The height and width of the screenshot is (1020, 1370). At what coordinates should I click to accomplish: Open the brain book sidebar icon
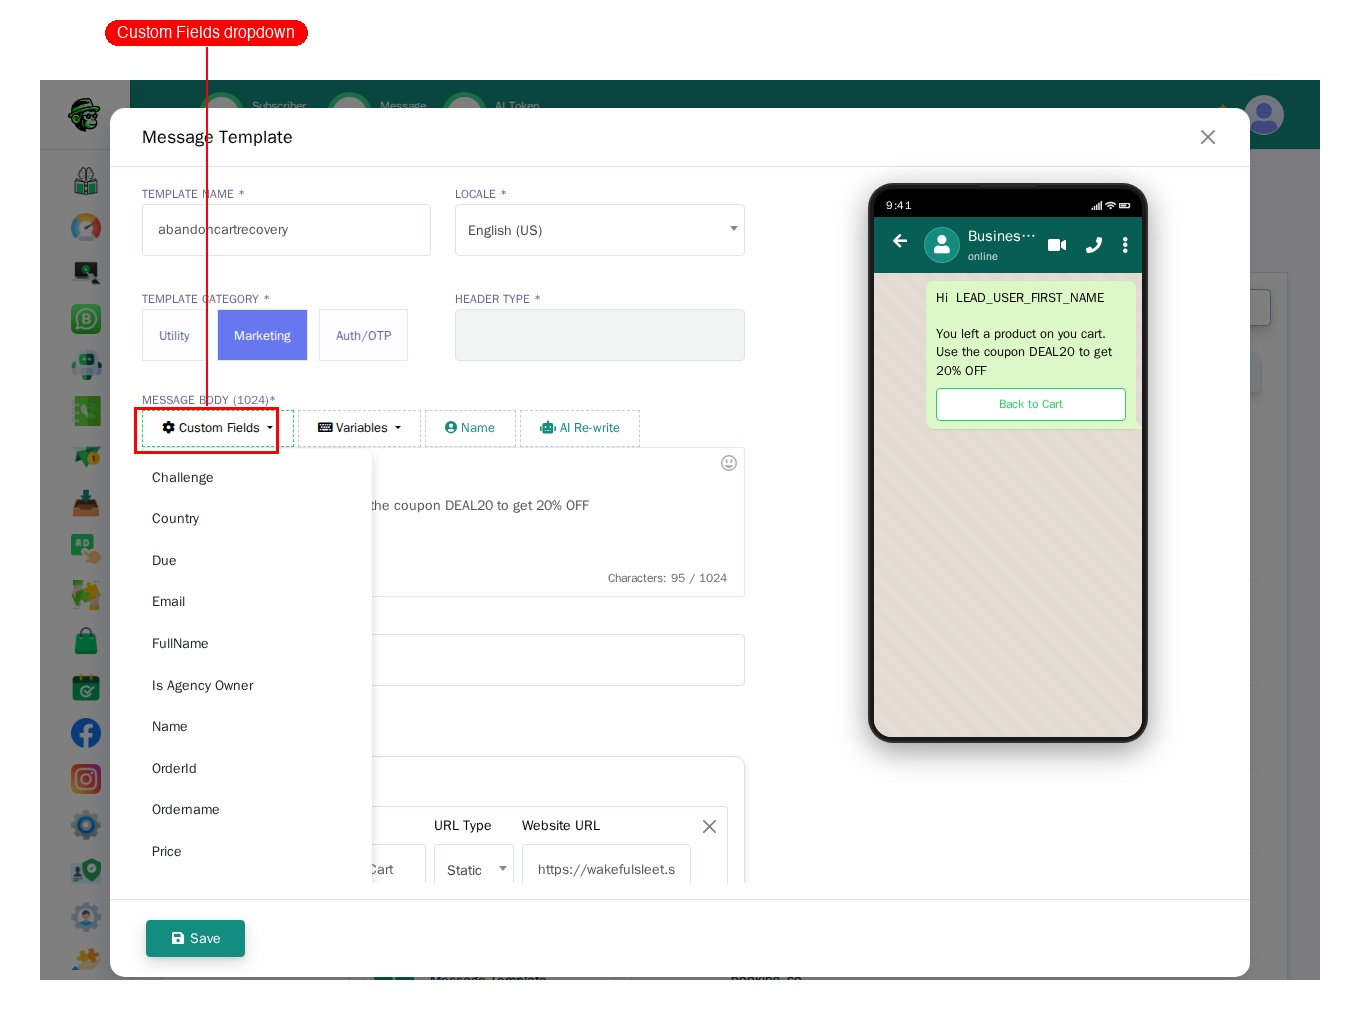86,181
